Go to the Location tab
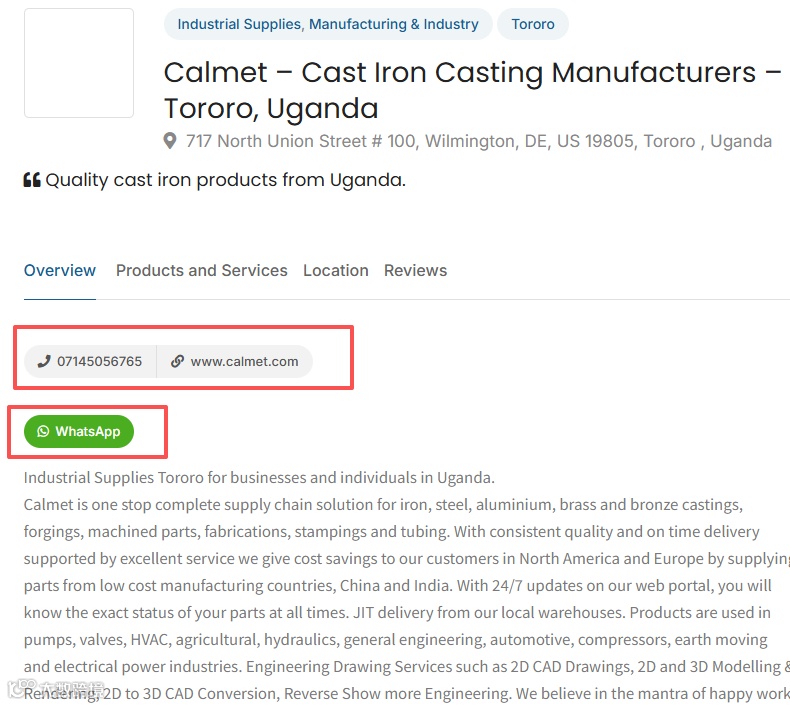Viewport: 790px width, 705px height. tap(335, 270)
